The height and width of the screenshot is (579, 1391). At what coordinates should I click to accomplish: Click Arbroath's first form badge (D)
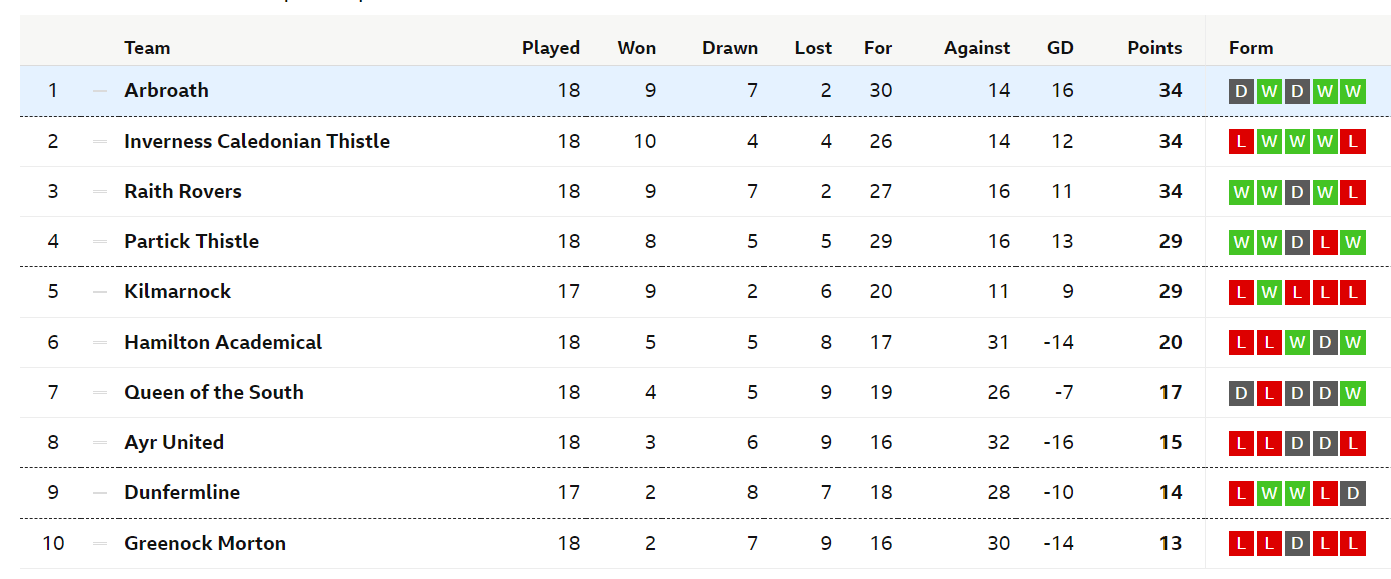coord(1241,92)
